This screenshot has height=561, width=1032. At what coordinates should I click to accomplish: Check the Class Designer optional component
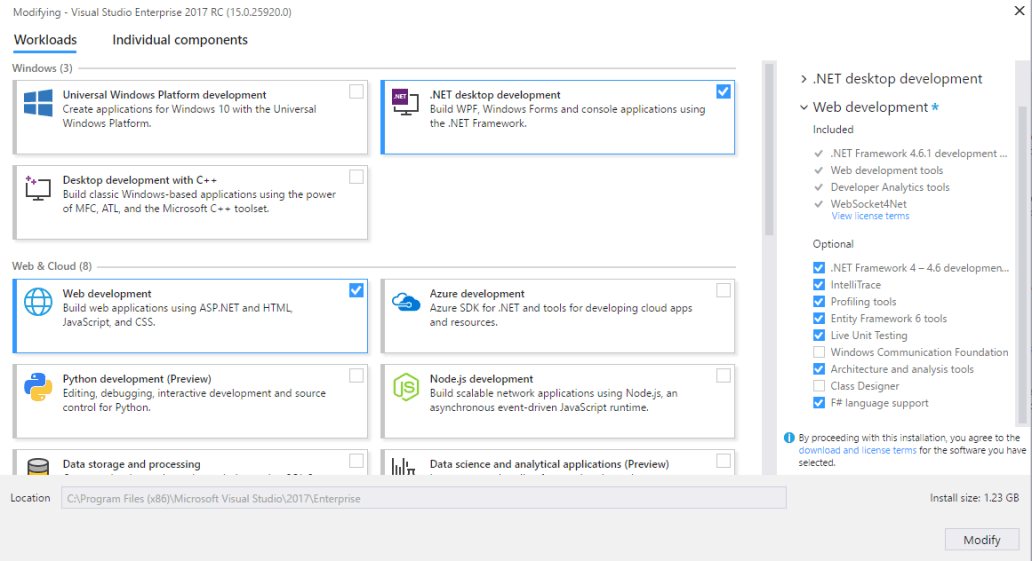click(819, 386)
